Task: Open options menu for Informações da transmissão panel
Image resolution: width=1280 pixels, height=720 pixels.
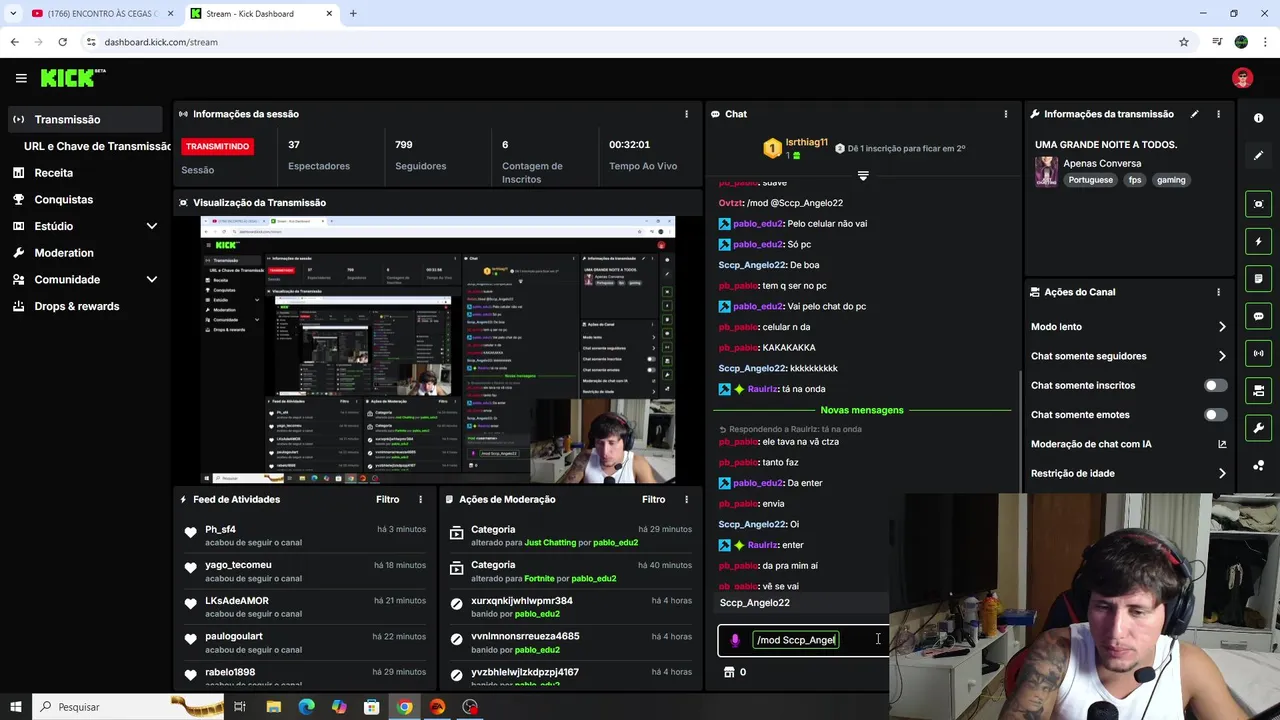Action: [x=1218, y=114]
